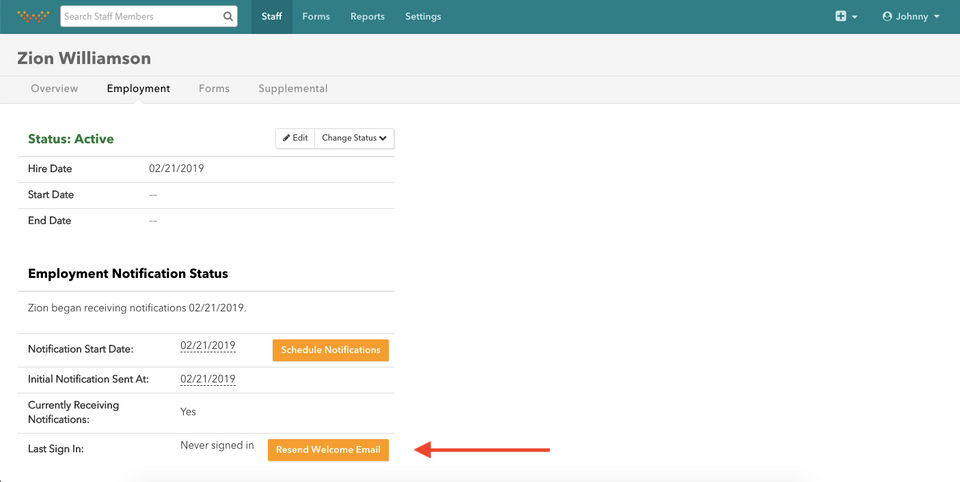The height and width of the screenshot is (482, 960).
Task: Edit the Initial Notification Sent At date
Action: pyautogui.click(x=208, y=379)
